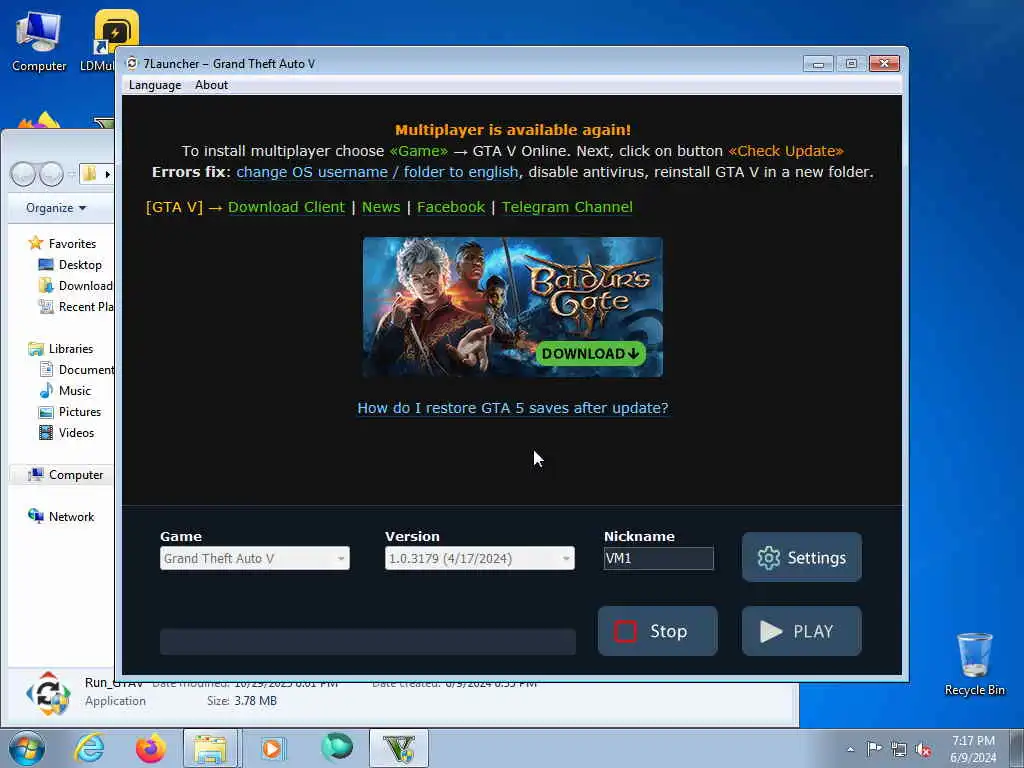The width and height of the screenshot is (1024, 768).
Task: Open the Windows Start menu orb
Action: click(x=26, y=748)
